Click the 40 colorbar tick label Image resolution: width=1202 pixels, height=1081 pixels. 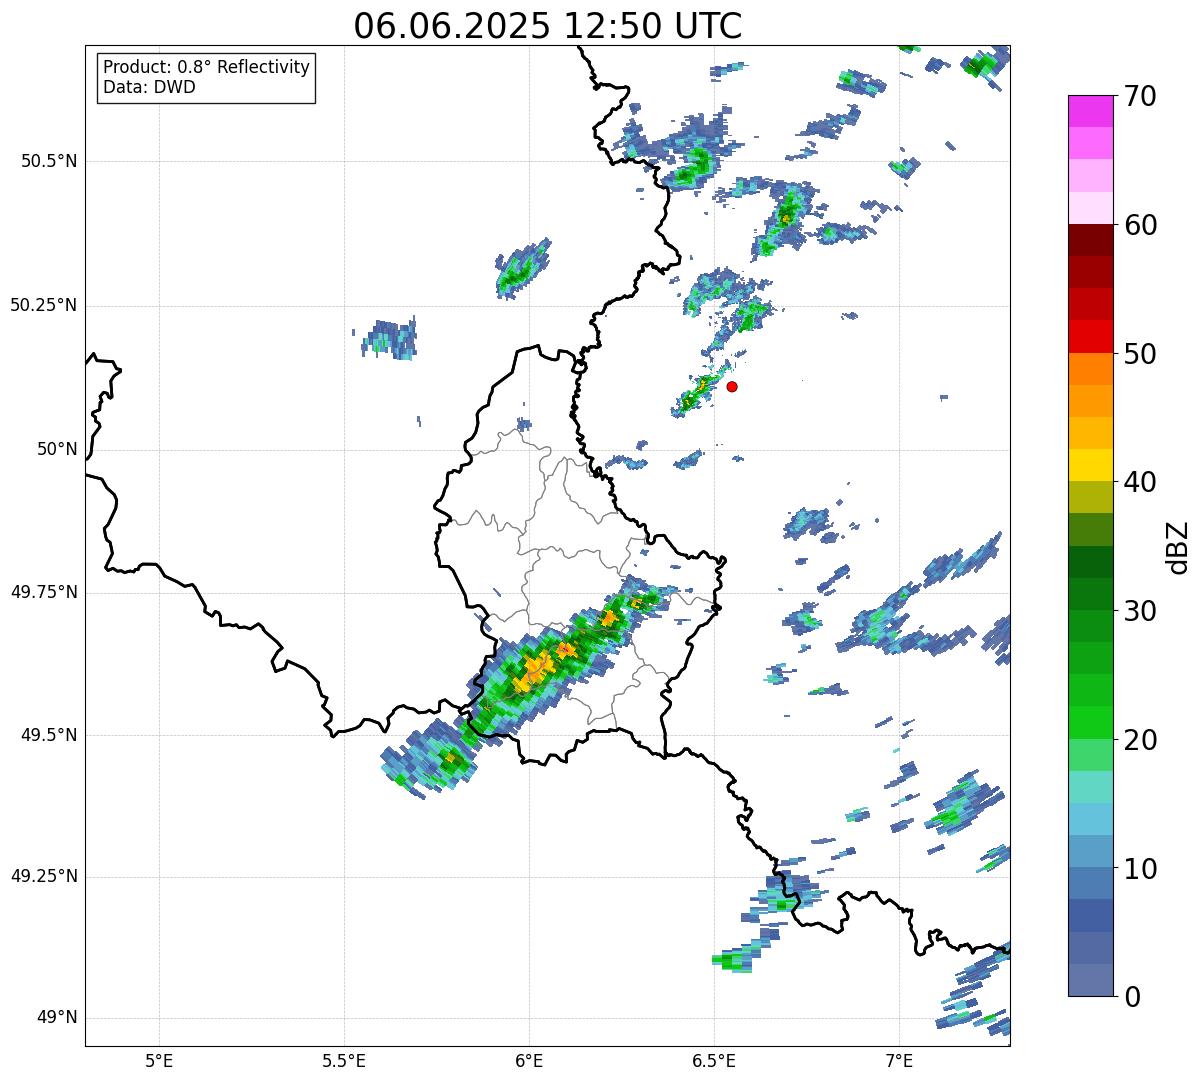[1140, 482]
